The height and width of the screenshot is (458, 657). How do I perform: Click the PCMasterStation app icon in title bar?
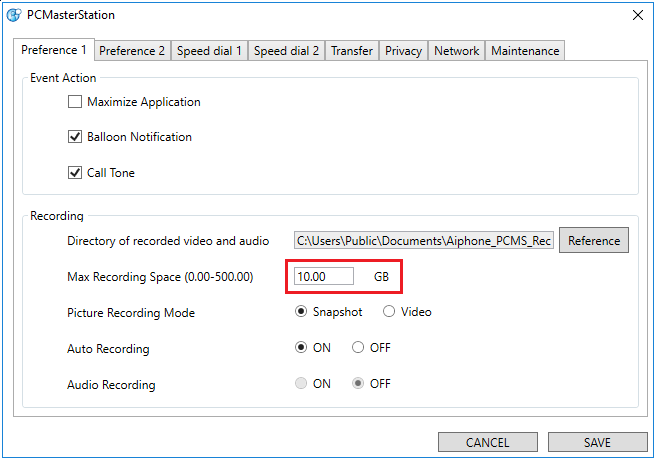click(x=14, y=15)
